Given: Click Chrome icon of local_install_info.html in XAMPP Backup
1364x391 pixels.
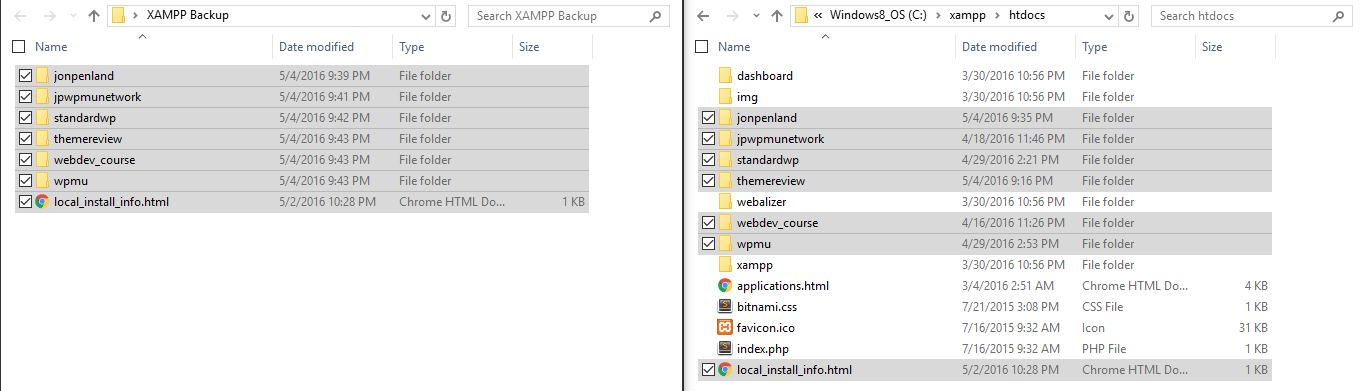Looking at the screenshot, I should (42, 202).
